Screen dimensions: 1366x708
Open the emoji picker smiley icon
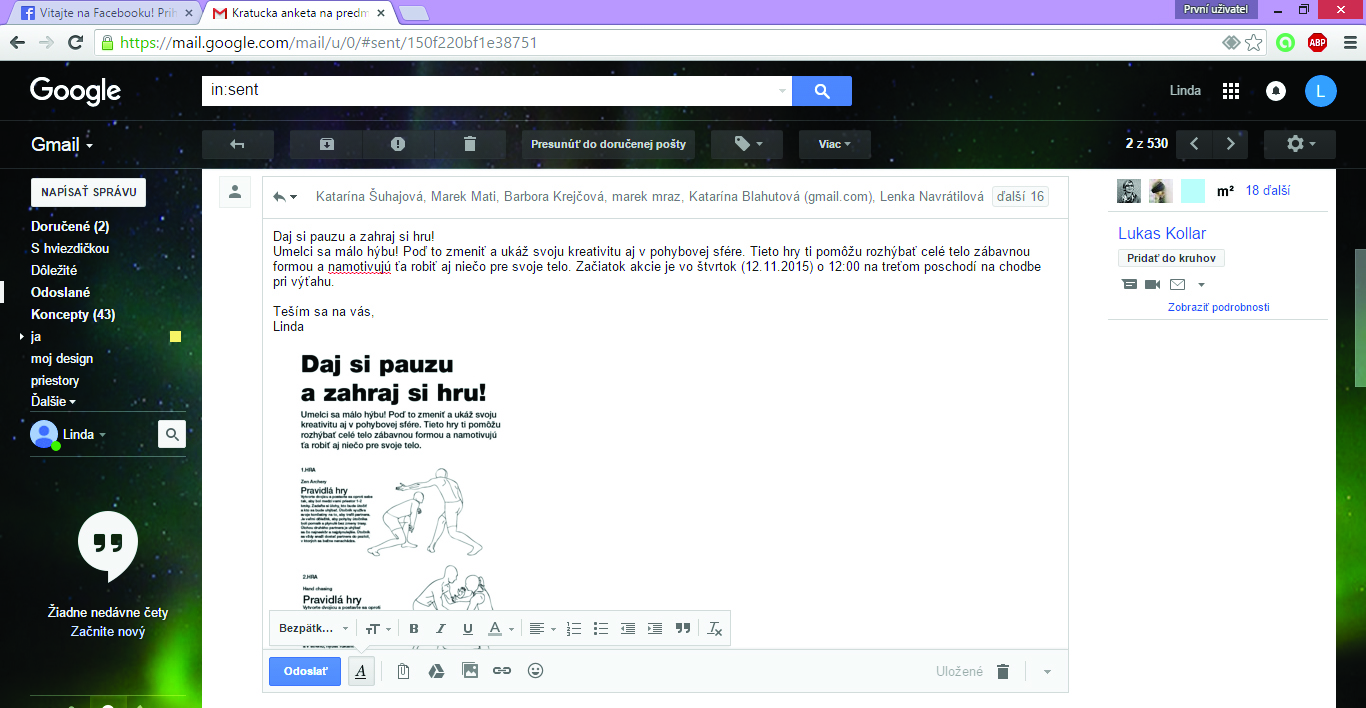535,671
